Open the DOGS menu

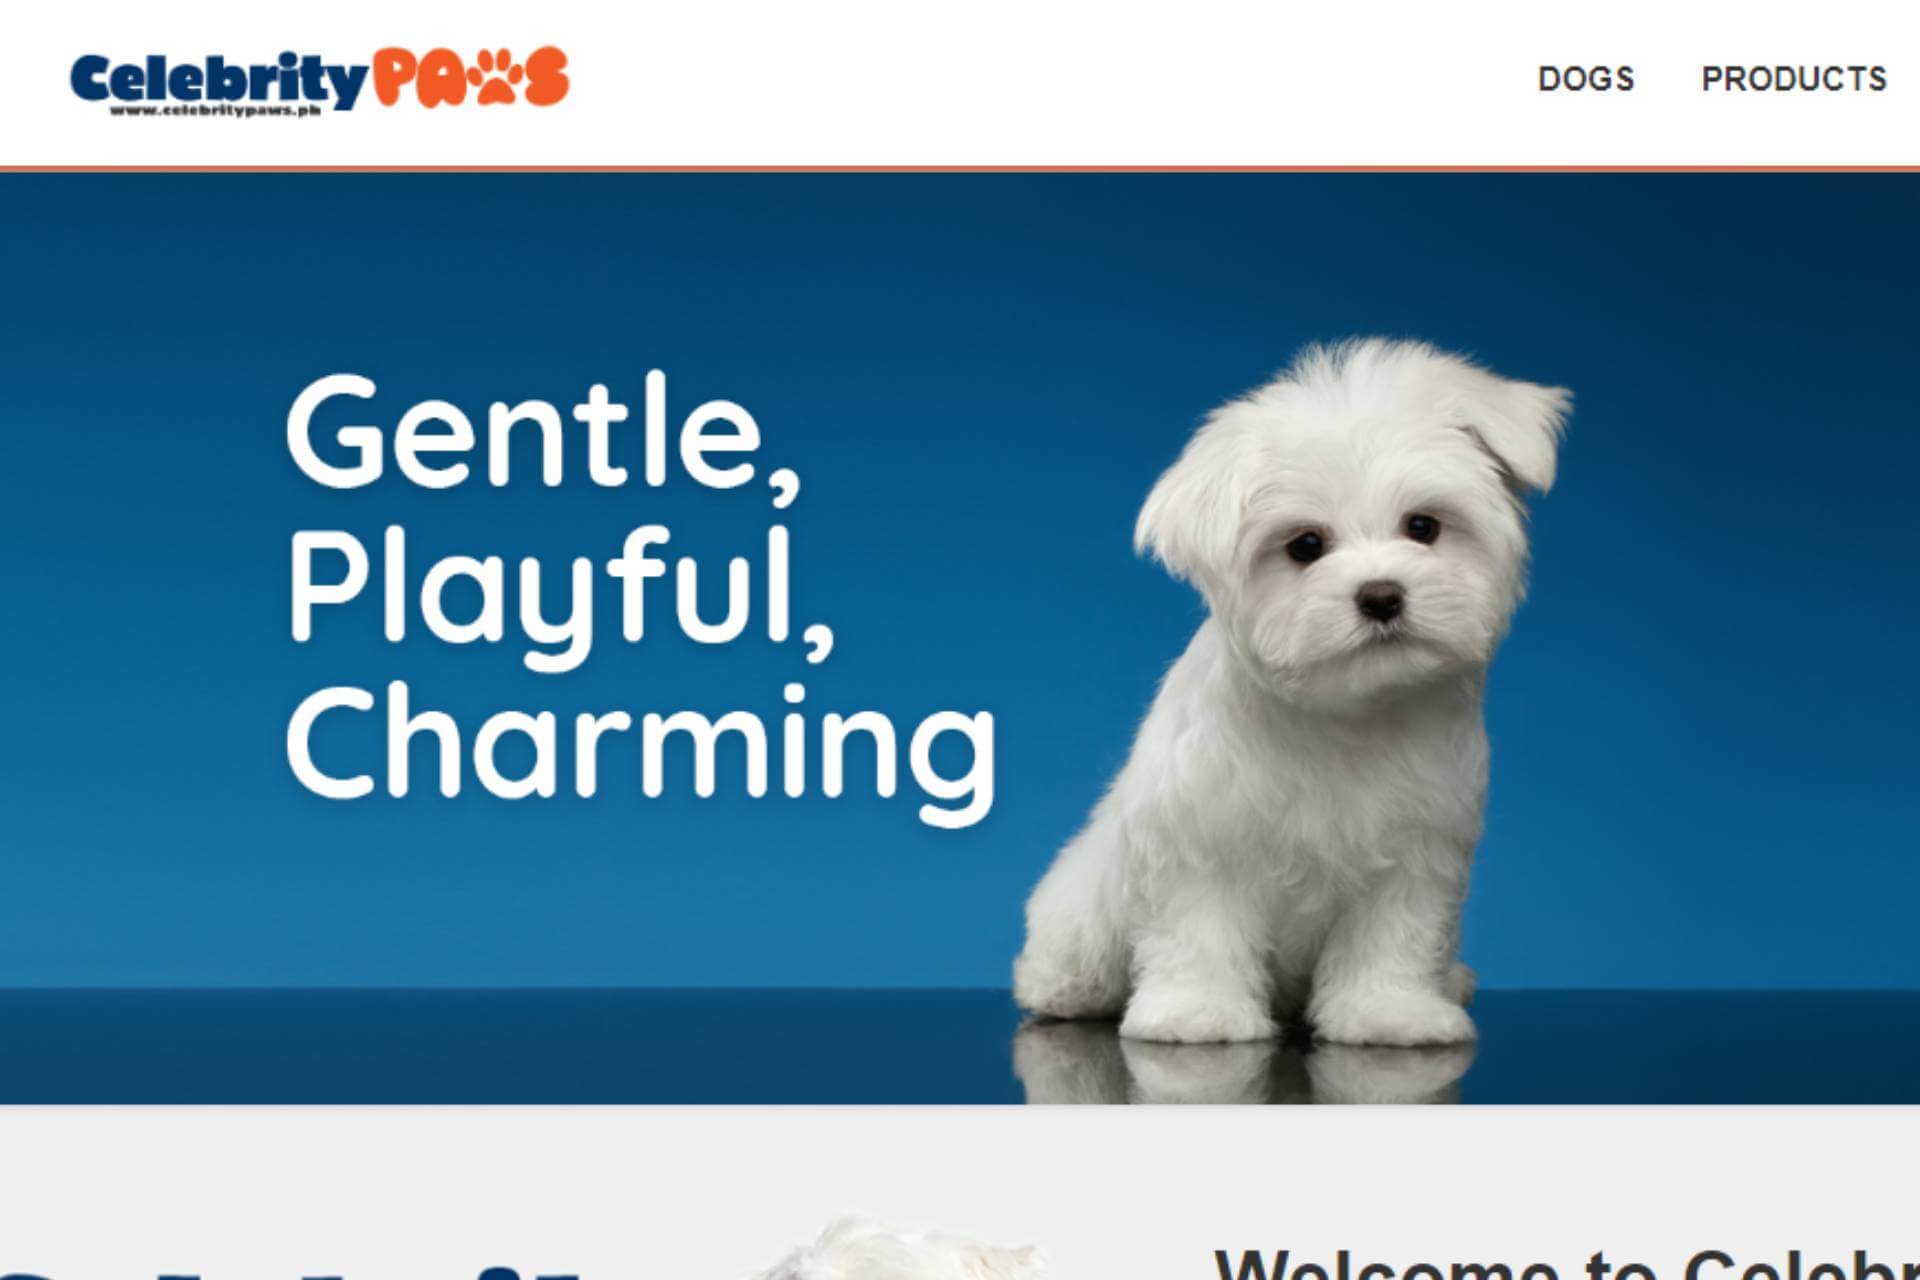point(1586,79)
